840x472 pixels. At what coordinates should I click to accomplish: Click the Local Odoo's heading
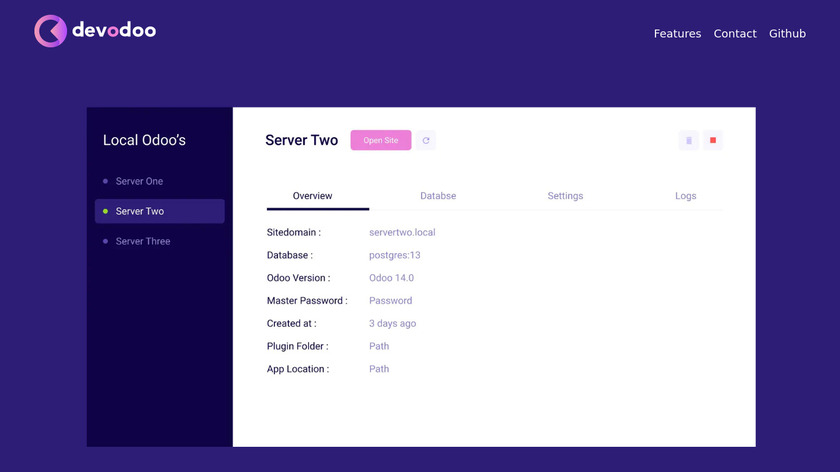click(x=144, y=140)
